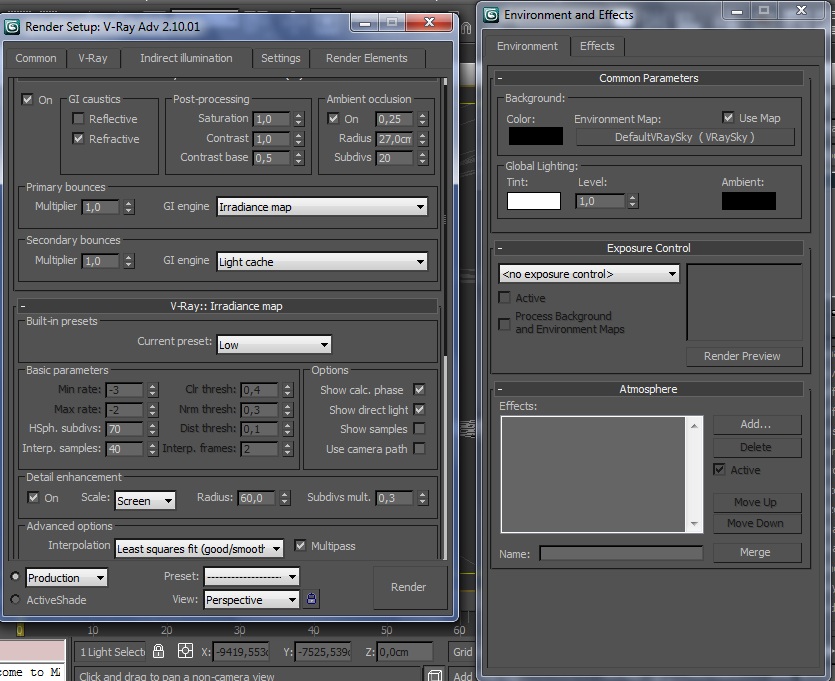Click the HSph. subdivs value field
835x681 pixels.
[125, 429]
